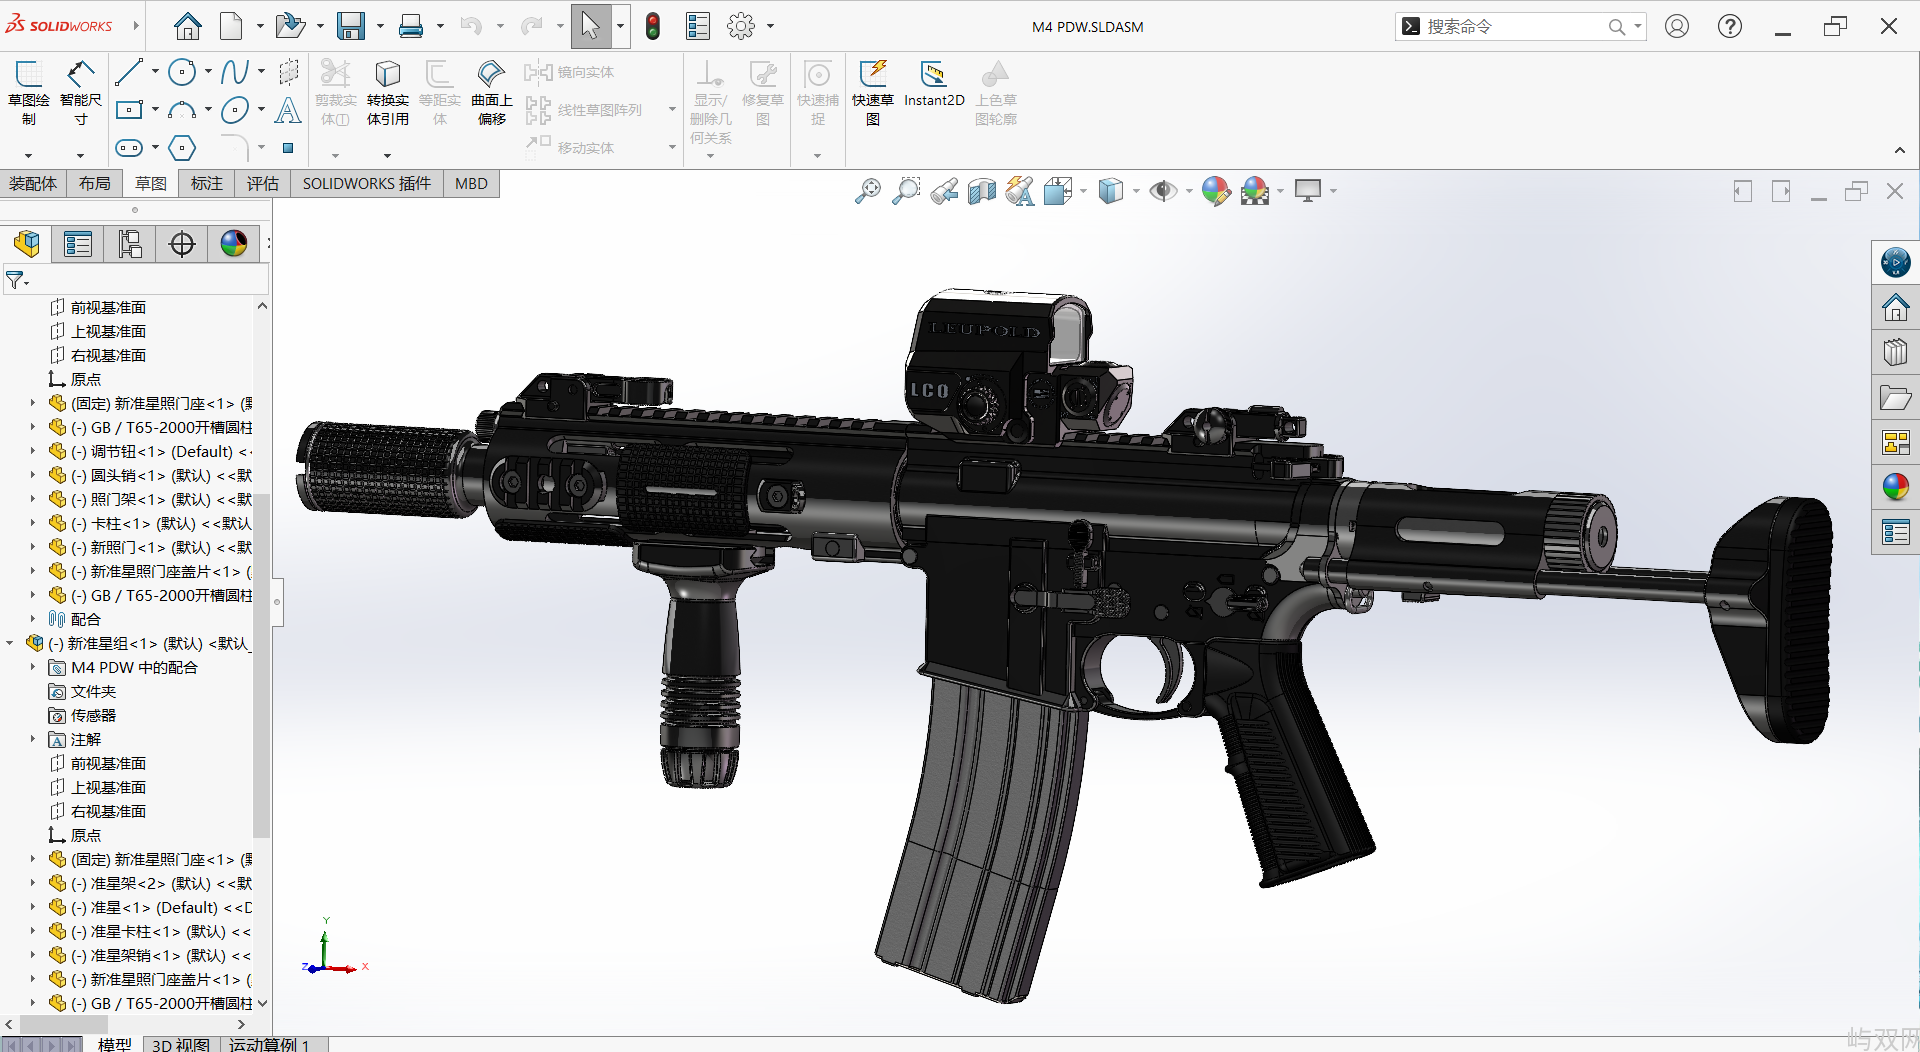This screenshot has width=1920, height=1052.
Task: Collapse the 新准星组<1> subassembly node
Action: tap(10, 643)
